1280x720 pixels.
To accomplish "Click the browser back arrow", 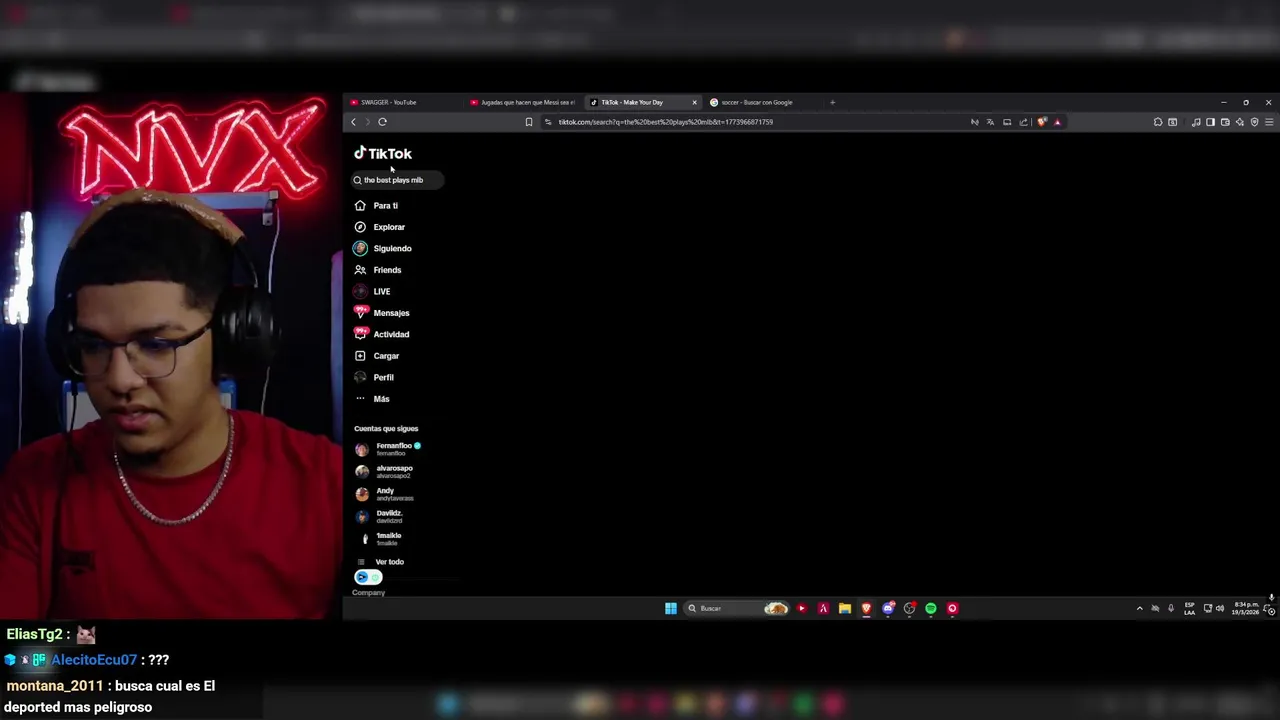I will coord(353,122).
